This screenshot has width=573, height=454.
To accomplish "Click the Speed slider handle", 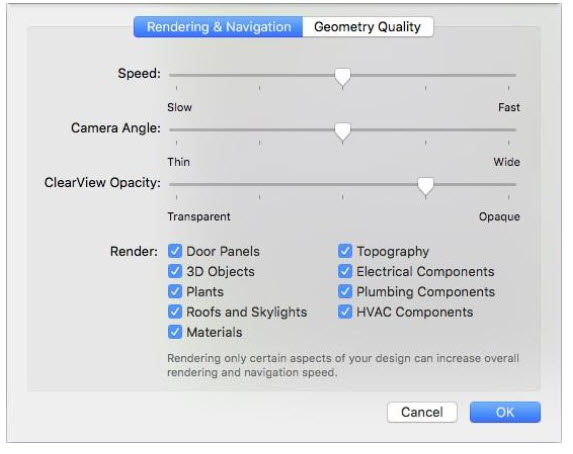I will click(342, 76).
